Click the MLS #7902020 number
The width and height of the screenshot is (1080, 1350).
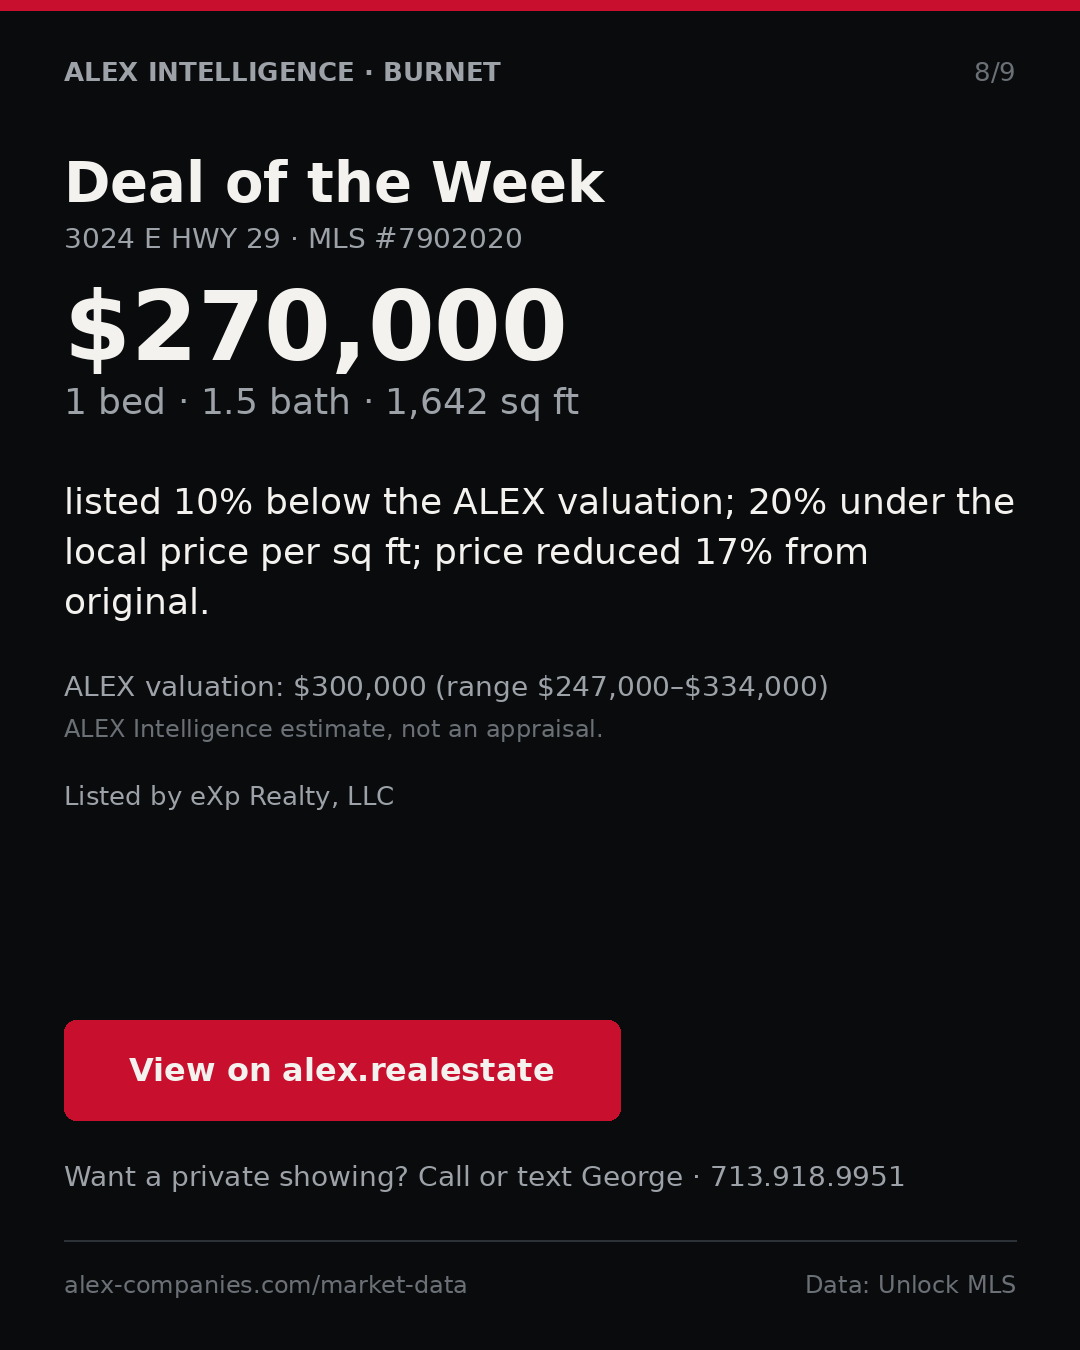coord(415,239)
